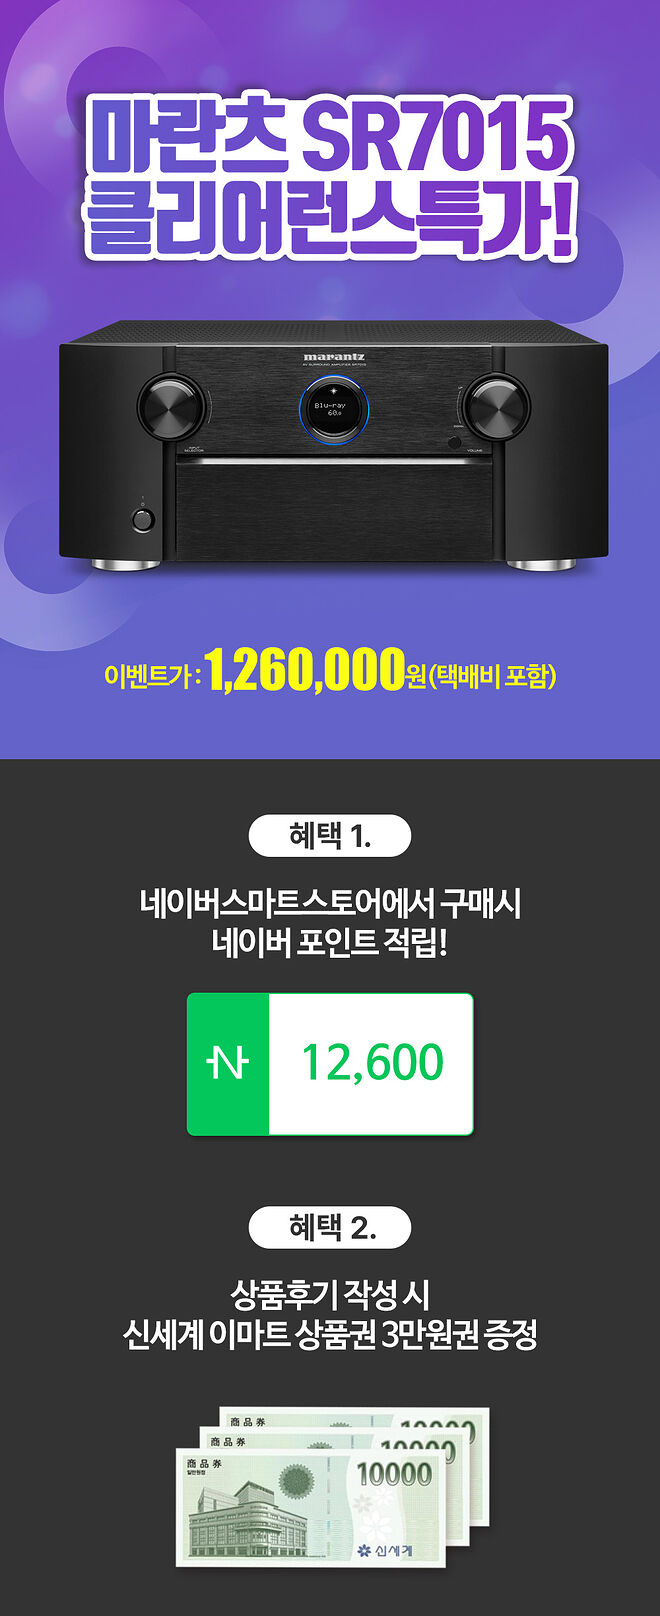Click the 12,600 Naver points amount
This screenshot has height=1616, width=660.
point(372,1062)
